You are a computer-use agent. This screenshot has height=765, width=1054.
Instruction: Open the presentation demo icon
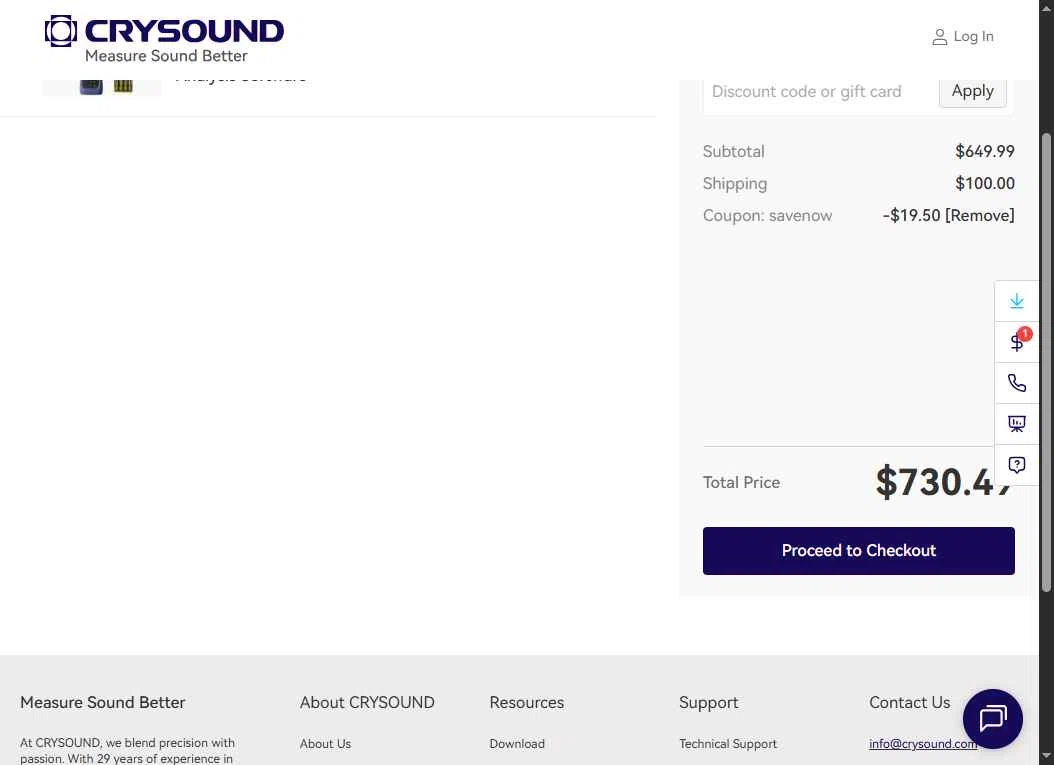pos(1016,424)
